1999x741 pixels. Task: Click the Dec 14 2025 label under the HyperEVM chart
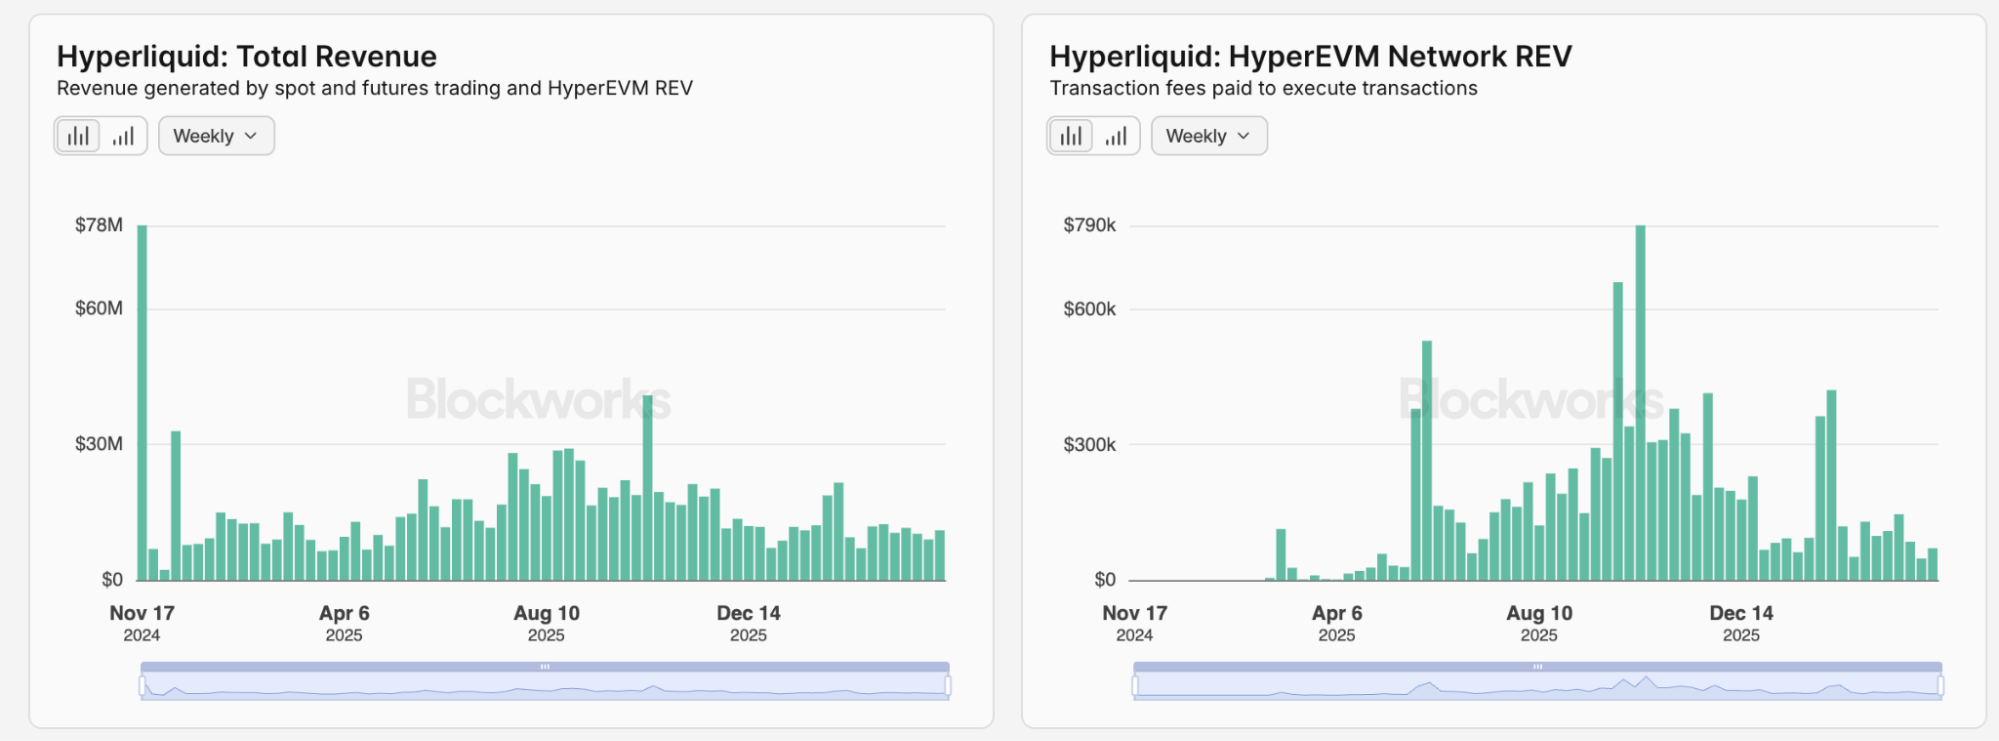[x=1741, y=623]
